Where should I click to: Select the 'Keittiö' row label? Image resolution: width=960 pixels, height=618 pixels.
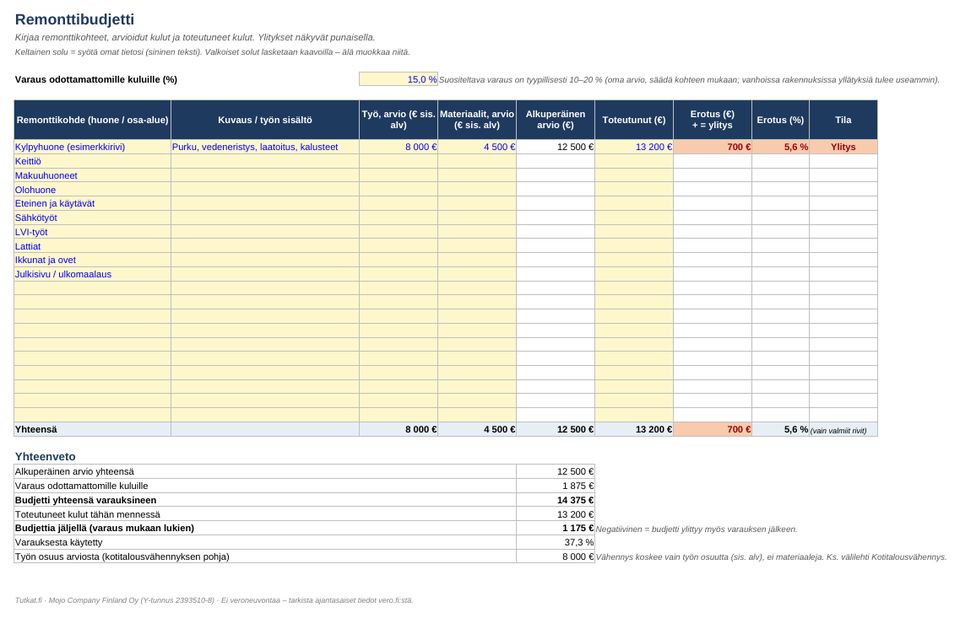click(92, 161)
